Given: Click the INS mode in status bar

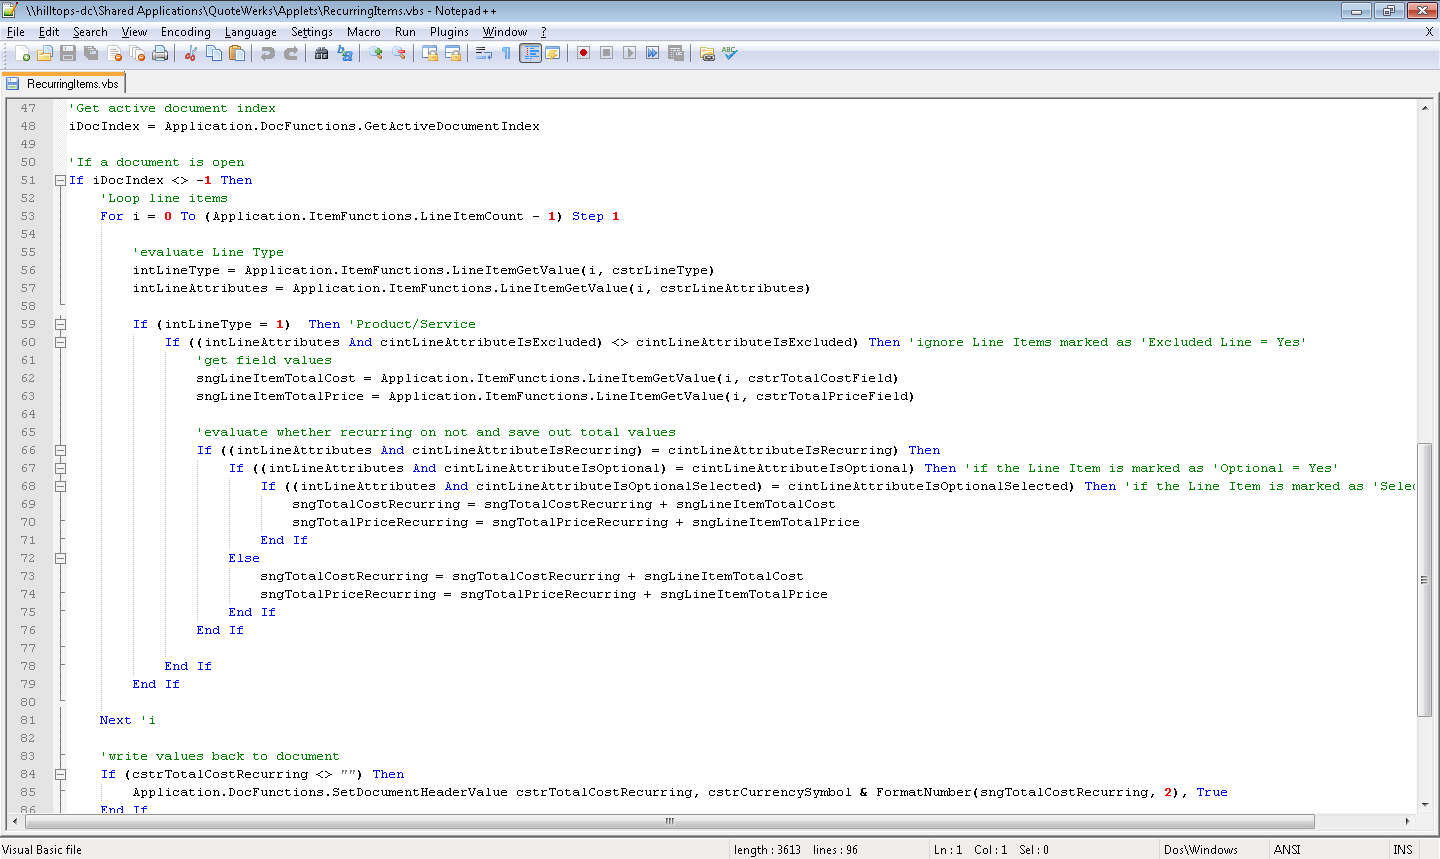Looking at the screenshot, I should point(1402,850).
